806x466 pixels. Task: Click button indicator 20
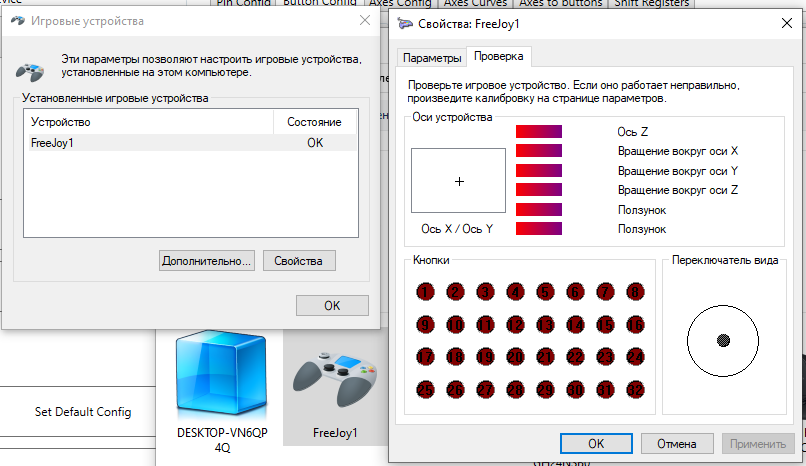click(515, 357)
